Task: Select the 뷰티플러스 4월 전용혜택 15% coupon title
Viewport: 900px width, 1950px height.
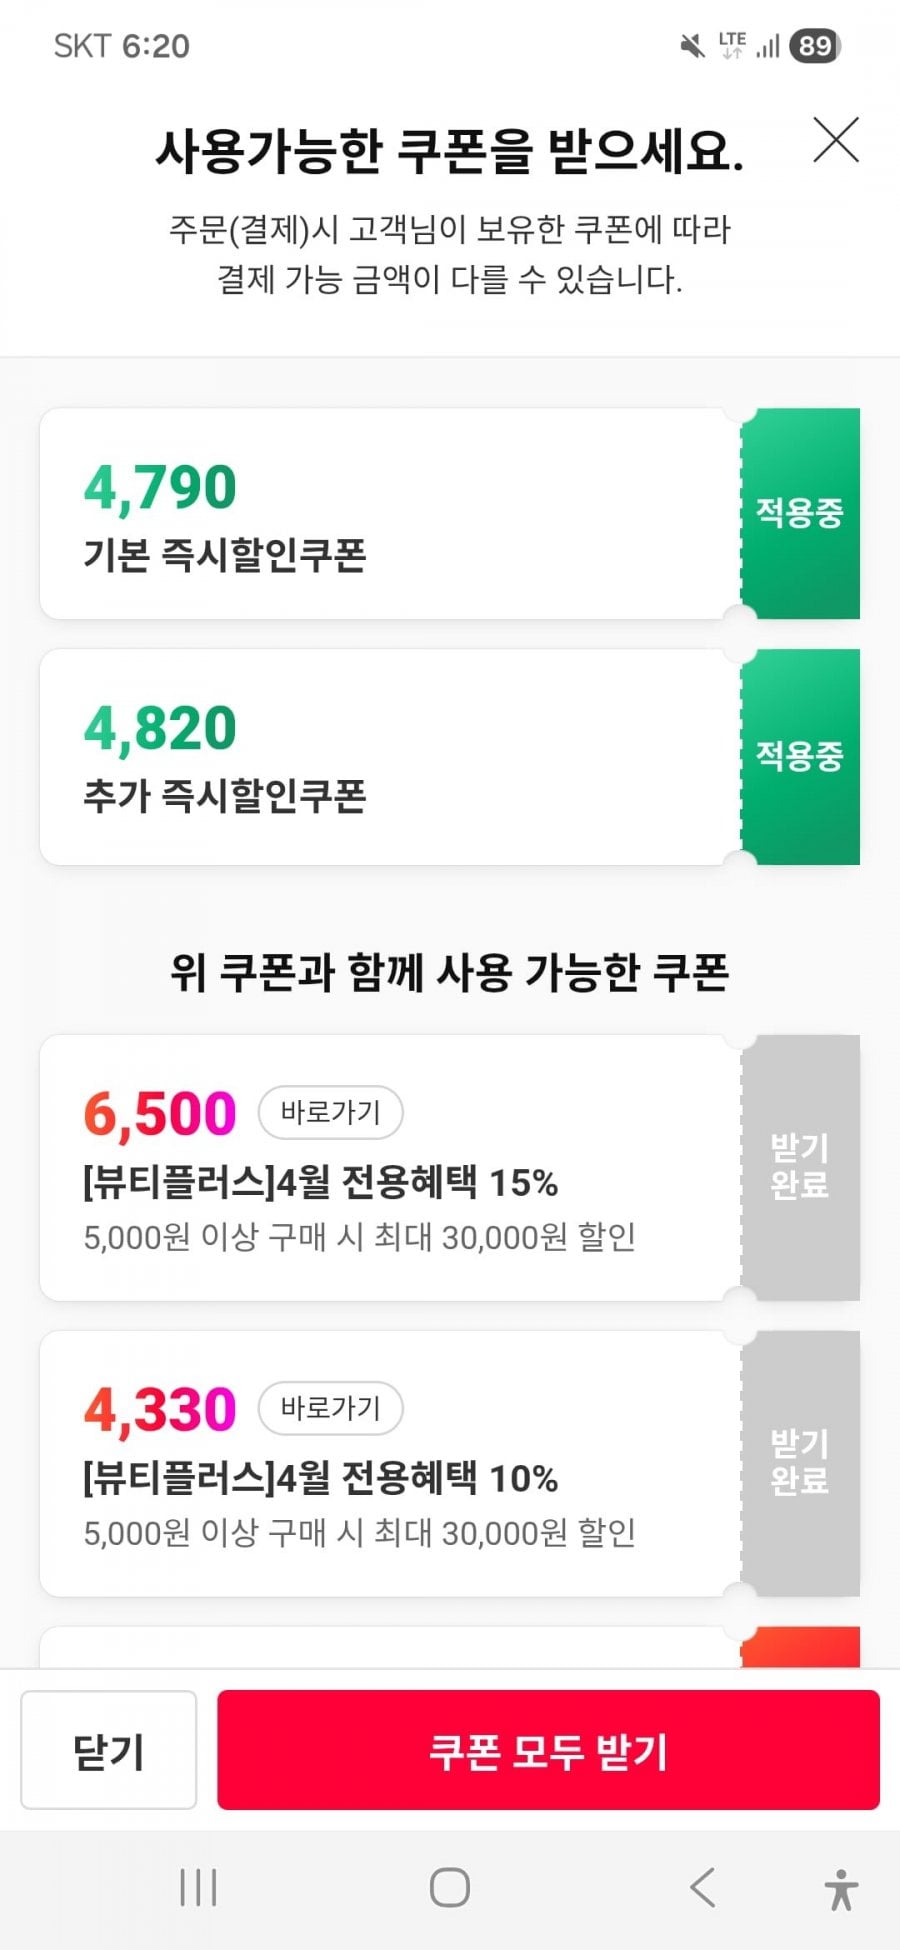Action: click(x=320, y=1183)
